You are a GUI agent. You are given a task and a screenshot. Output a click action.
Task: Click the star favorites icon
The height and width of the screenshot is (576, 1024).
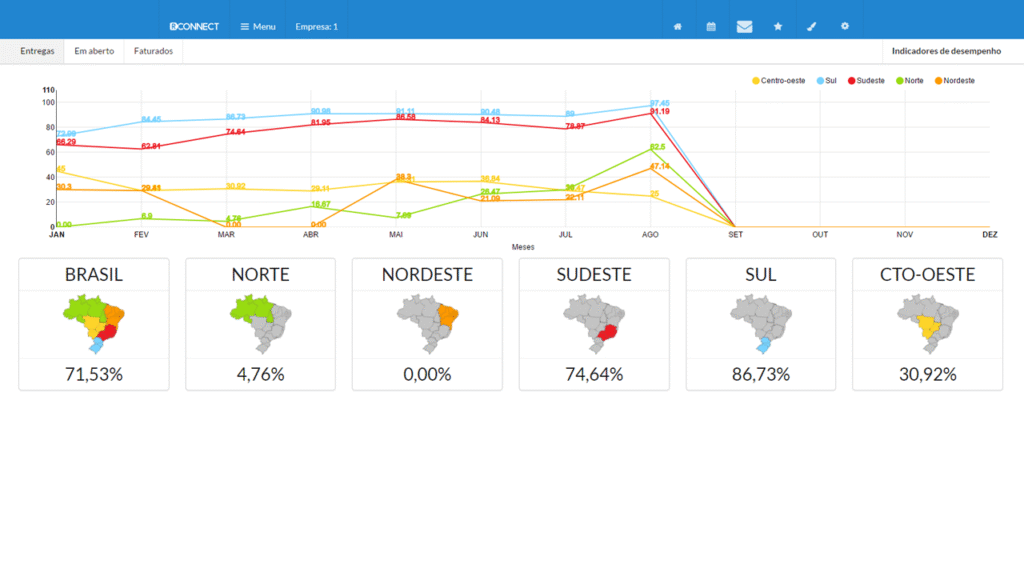tap(778, 26)
